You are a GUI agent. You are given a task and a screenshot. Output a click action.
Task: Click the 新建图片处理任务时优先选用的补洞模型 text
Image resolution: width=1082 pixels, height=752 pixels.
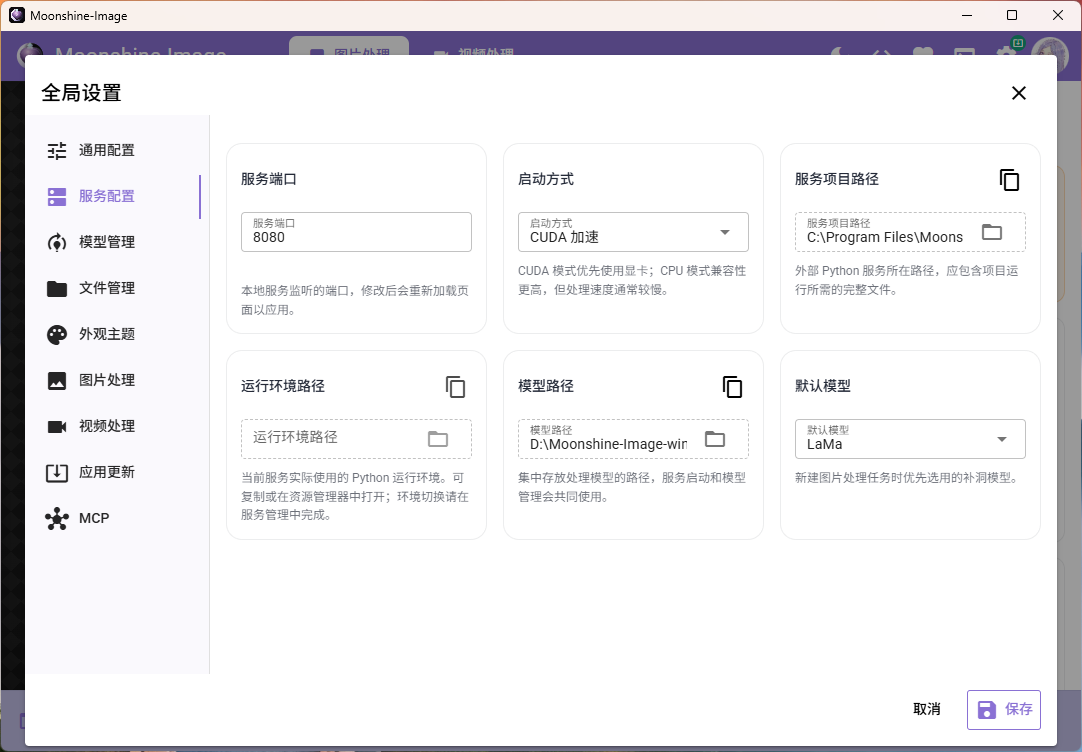908,477
